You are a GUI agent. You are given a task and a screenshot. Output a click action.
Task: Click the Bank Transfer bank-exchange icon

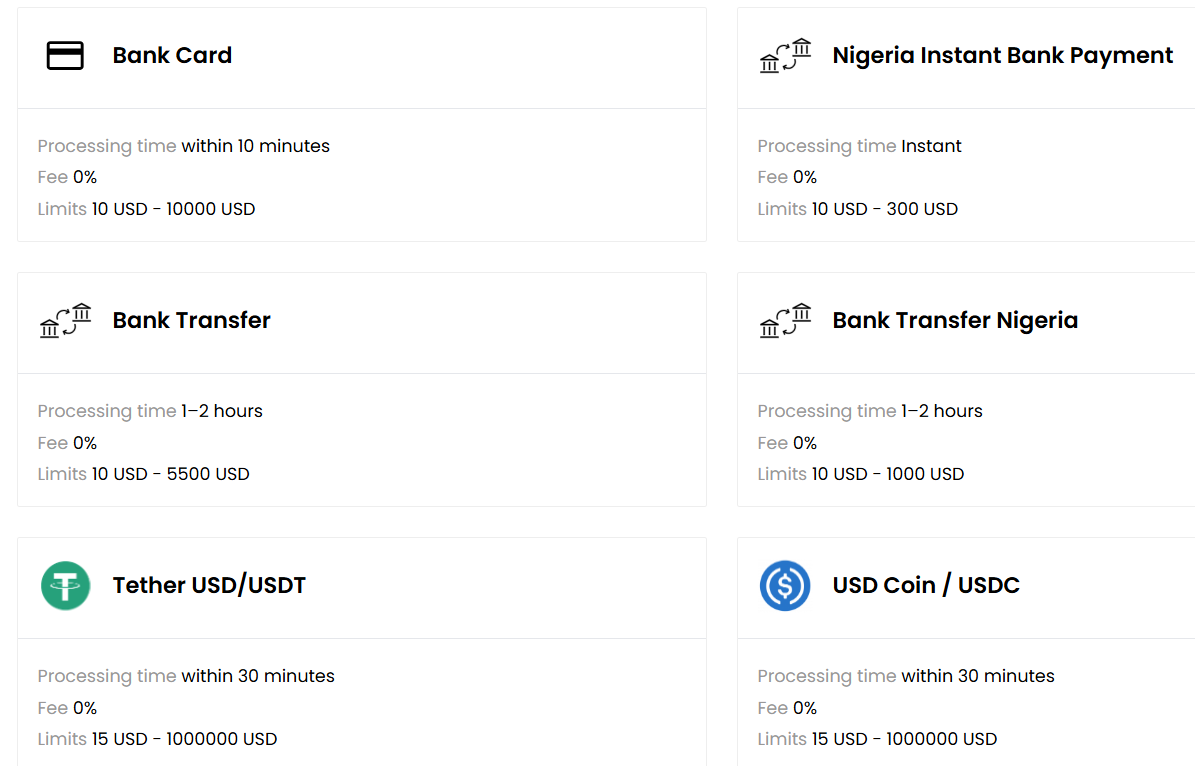coord(65,321)
